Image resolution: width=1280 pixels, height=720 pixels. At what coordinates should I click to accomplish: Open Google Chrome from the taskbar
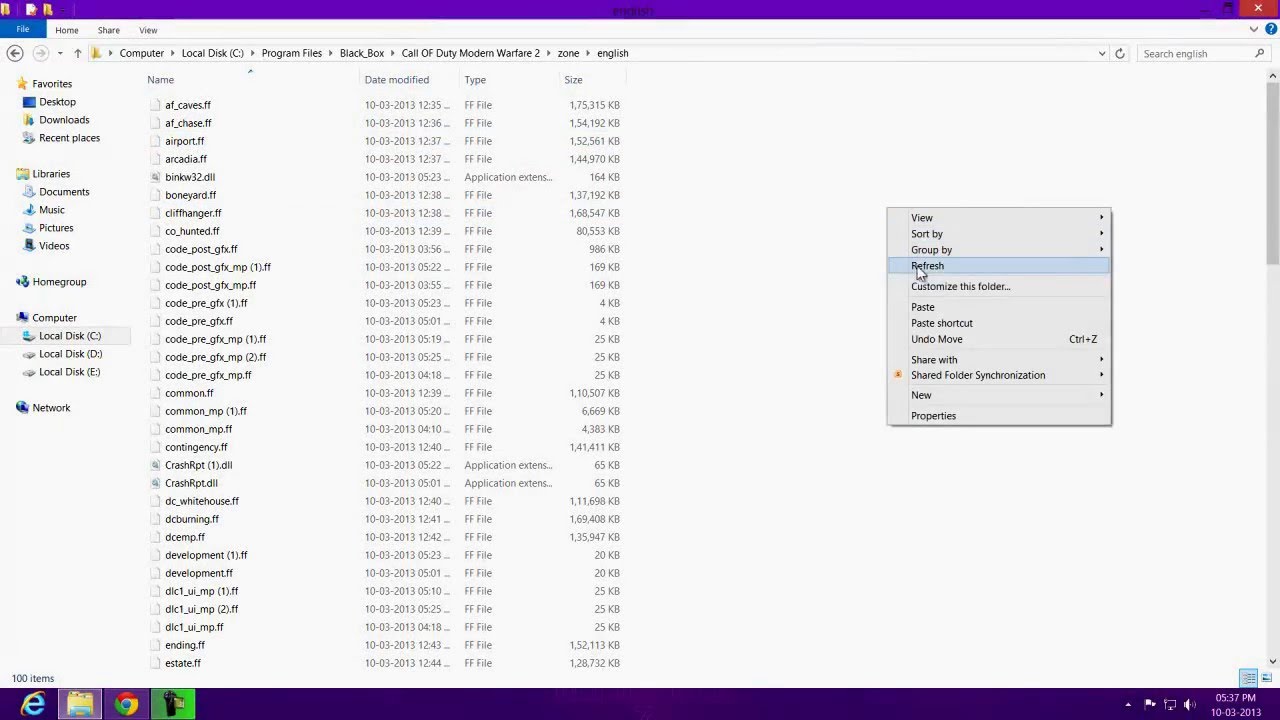(126, 704)
